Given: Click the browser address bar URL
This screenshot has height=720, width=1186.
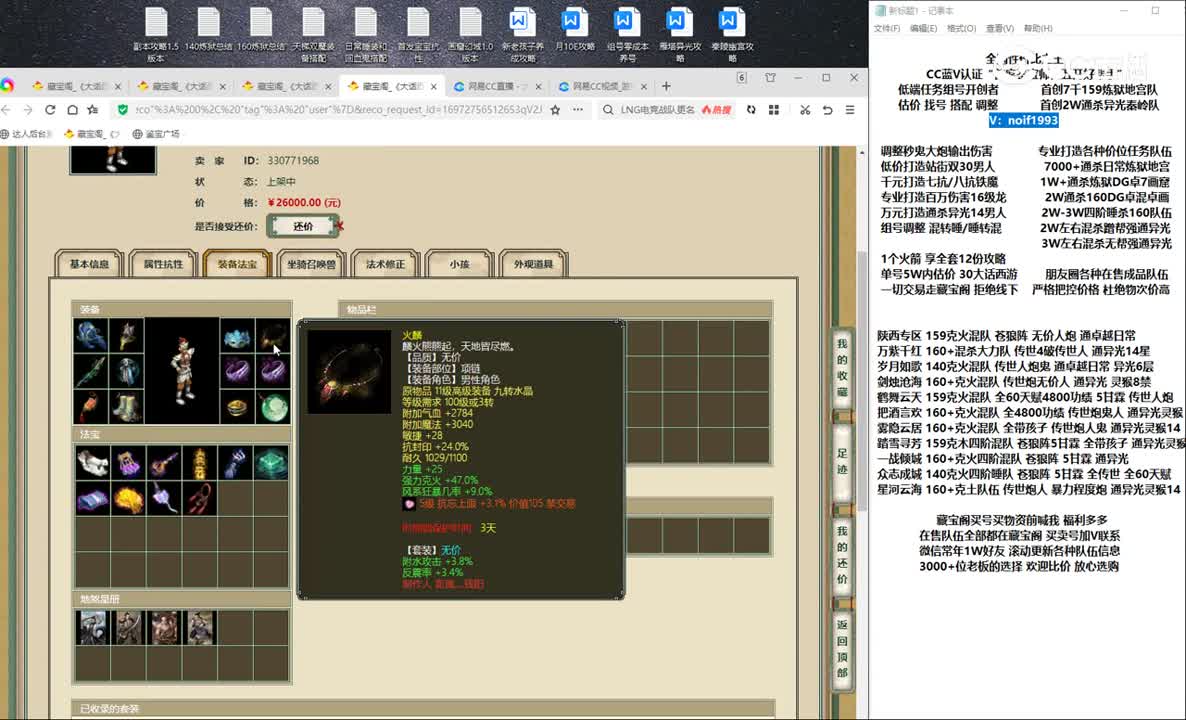Looking at the screenshot, I should coord(339,110).
